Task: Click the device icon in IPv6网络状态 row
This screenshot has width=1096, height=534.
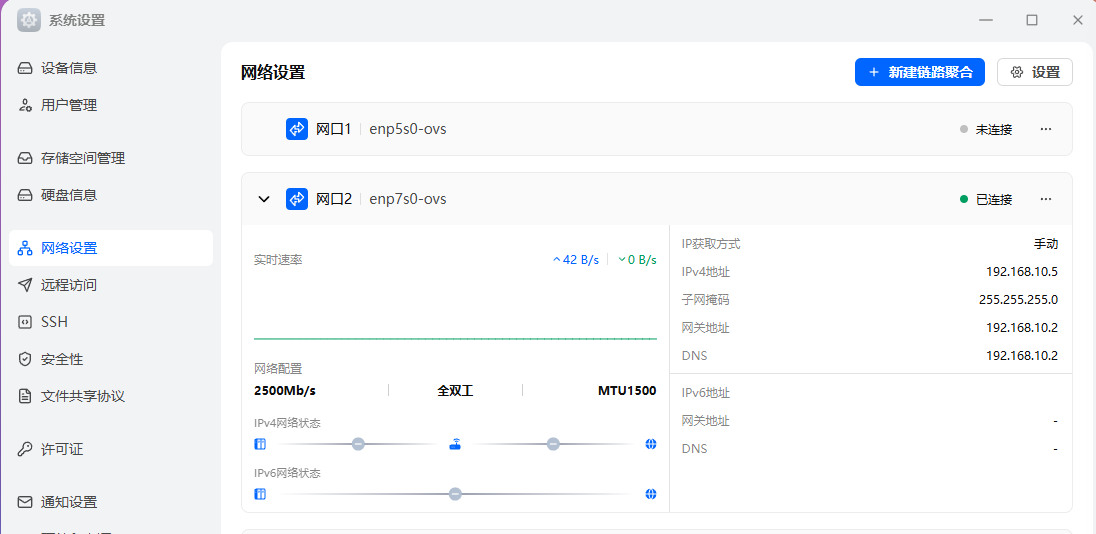Action: click(x=260, y=494)
